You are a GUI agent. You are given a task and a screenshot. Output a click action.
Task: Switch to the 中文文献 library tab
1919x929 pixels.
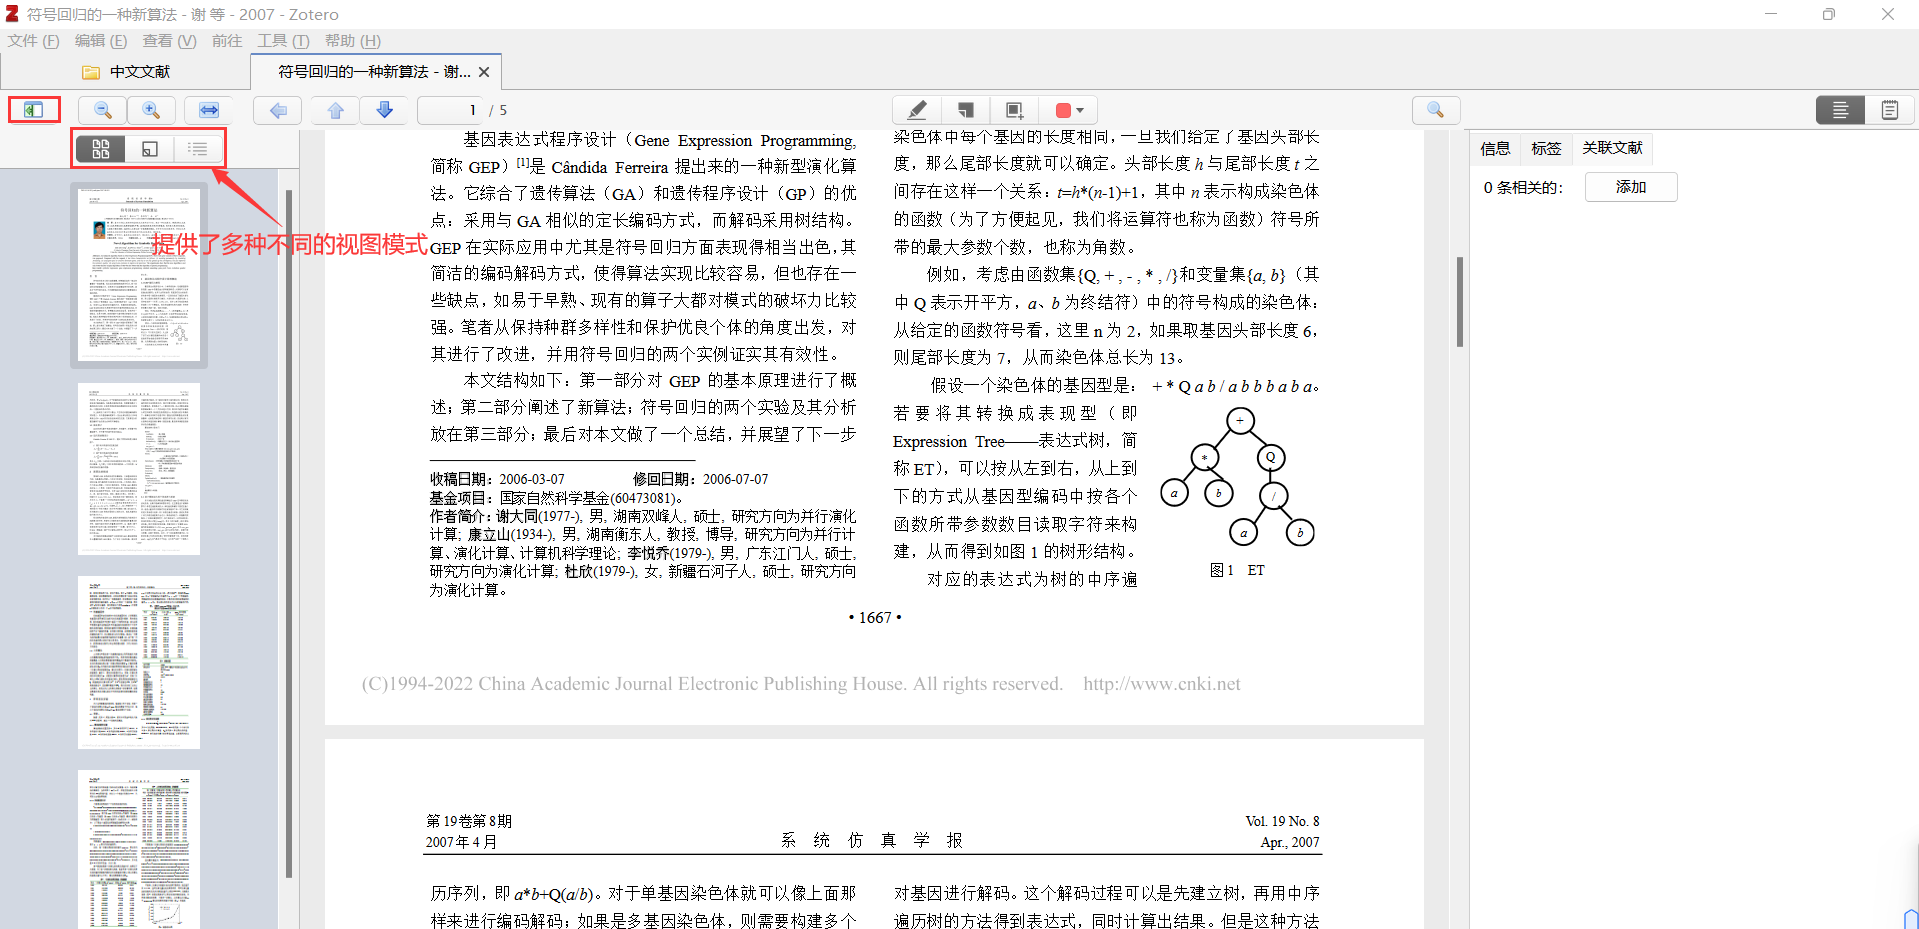click(x=126, y=72)
